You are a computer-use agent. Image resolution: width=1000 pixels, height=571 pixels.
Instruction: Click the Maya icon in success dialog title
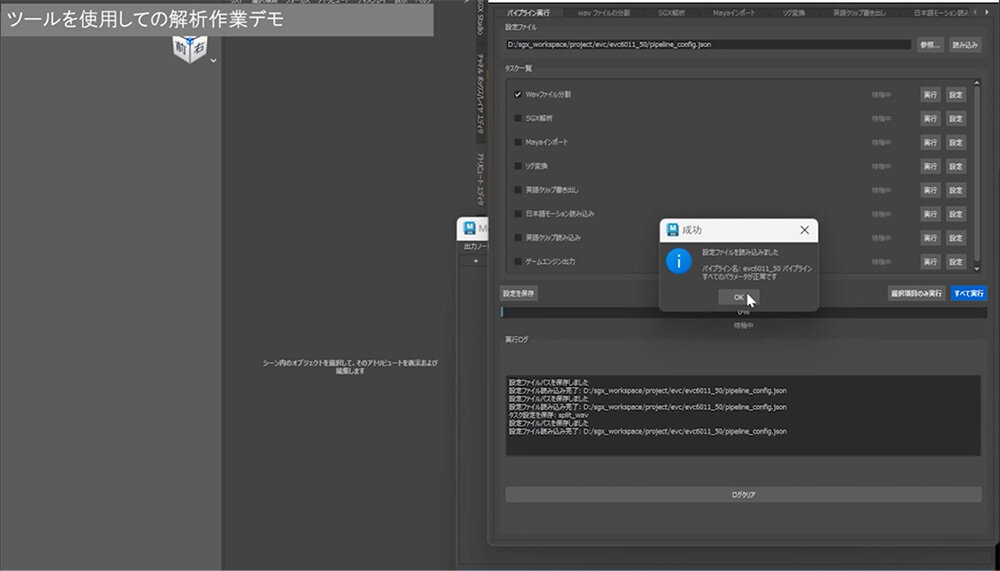click(672, 230)
